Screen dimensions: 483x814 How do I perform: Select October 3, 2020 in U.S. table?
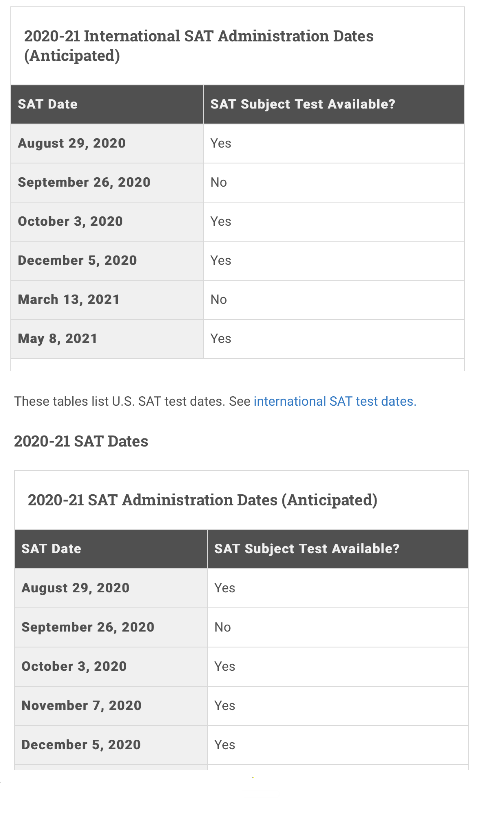[74, 666]
